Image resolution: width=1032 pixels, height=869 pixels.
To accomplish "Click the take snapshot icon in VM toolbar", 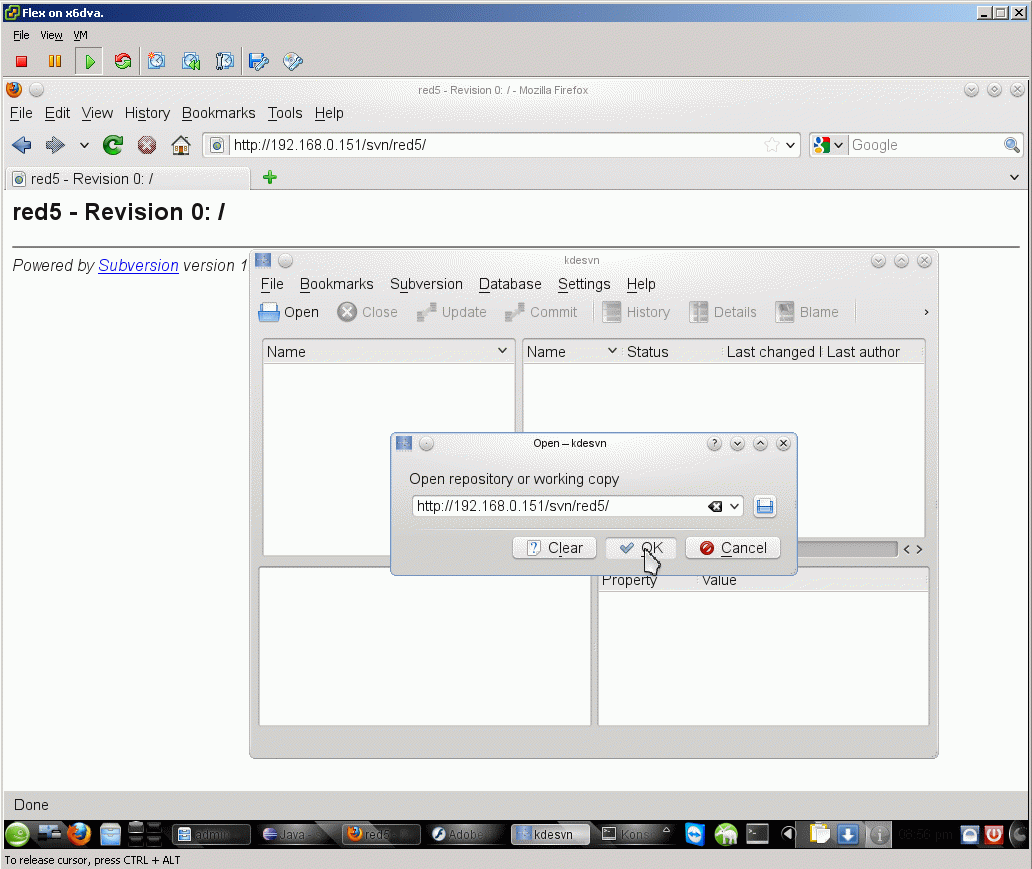I will (x=157, y=61).
